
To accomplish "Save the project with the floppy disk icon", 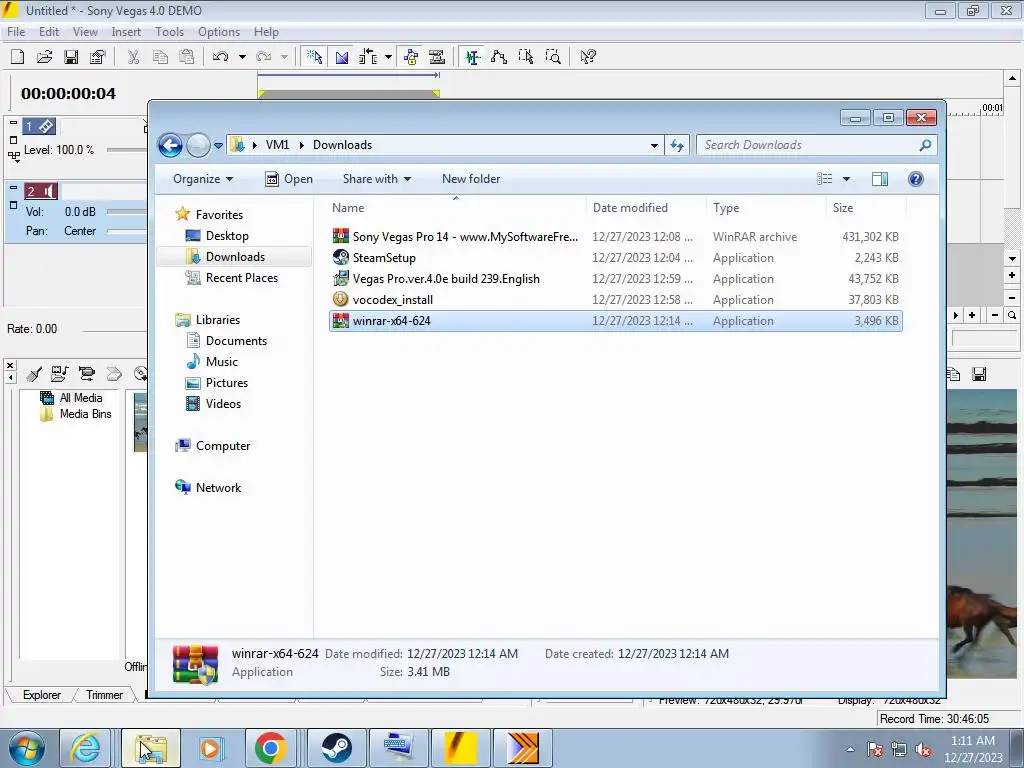I will (71, 57).
